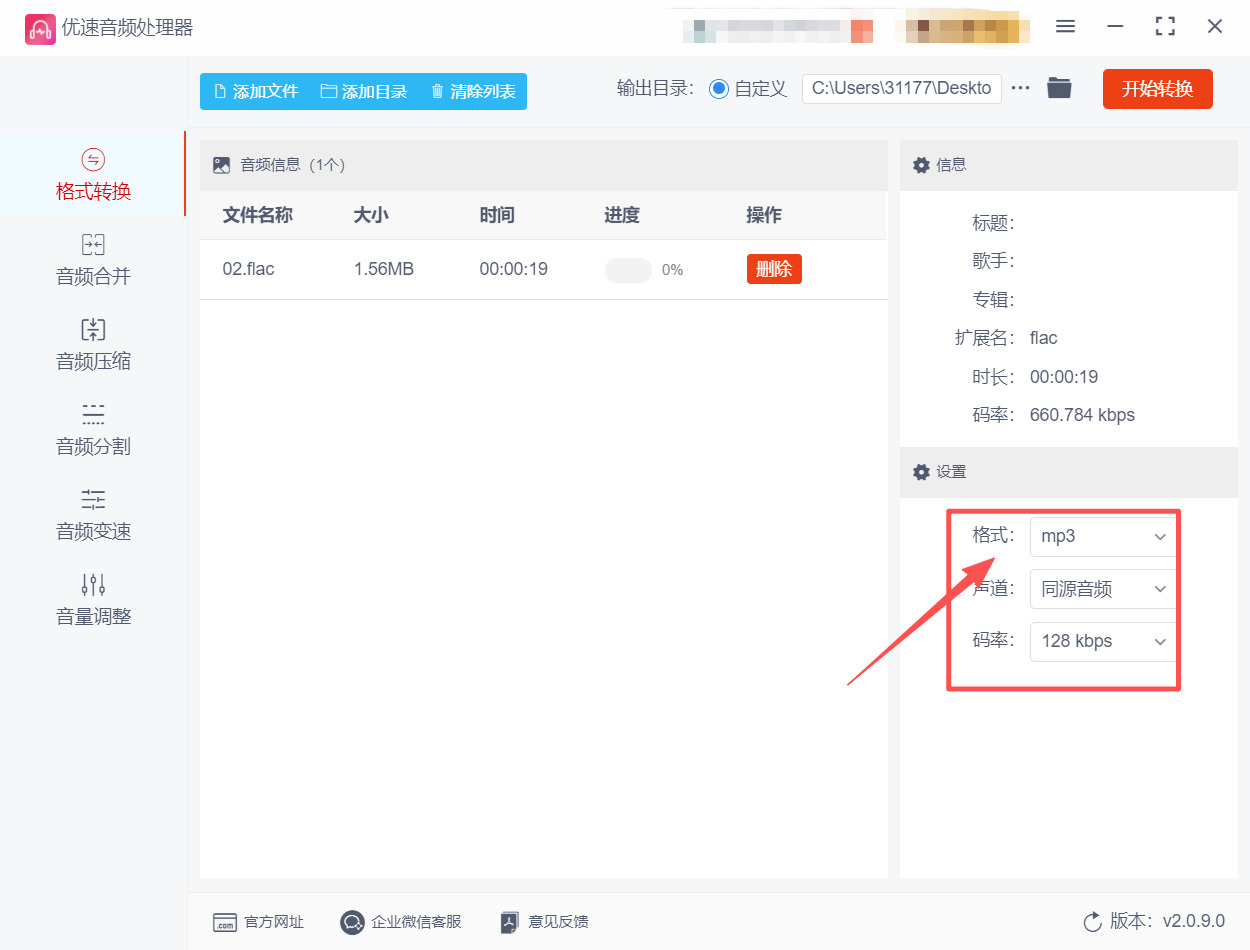This screenshot has width=1250, height=950.
Task: Click the output directory path field
Action: [900, 88]
